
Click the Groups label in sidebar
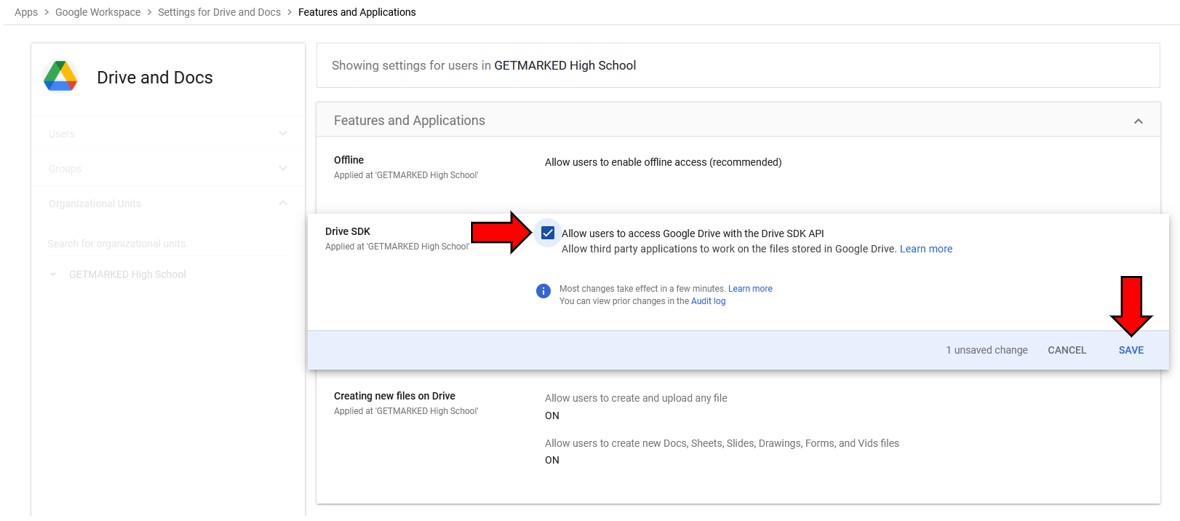(x=65, y=169)
